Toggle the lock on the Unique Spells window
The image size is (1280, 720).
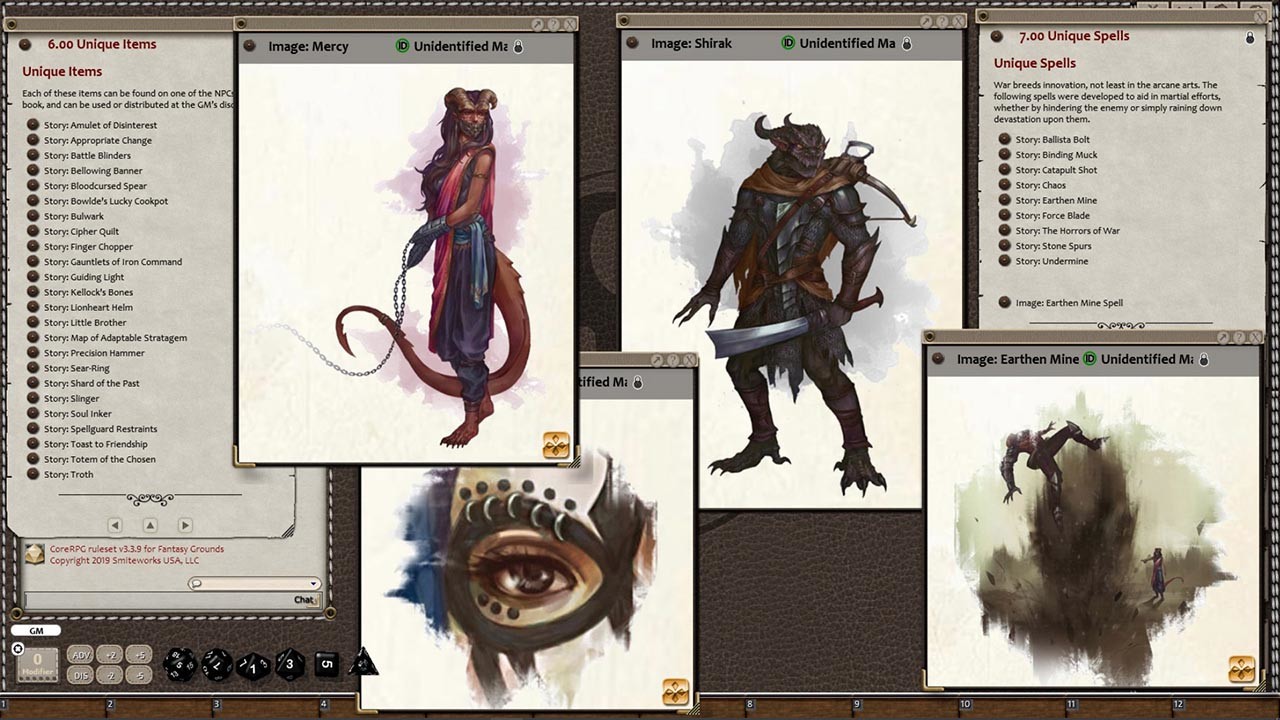[1249, 36]
